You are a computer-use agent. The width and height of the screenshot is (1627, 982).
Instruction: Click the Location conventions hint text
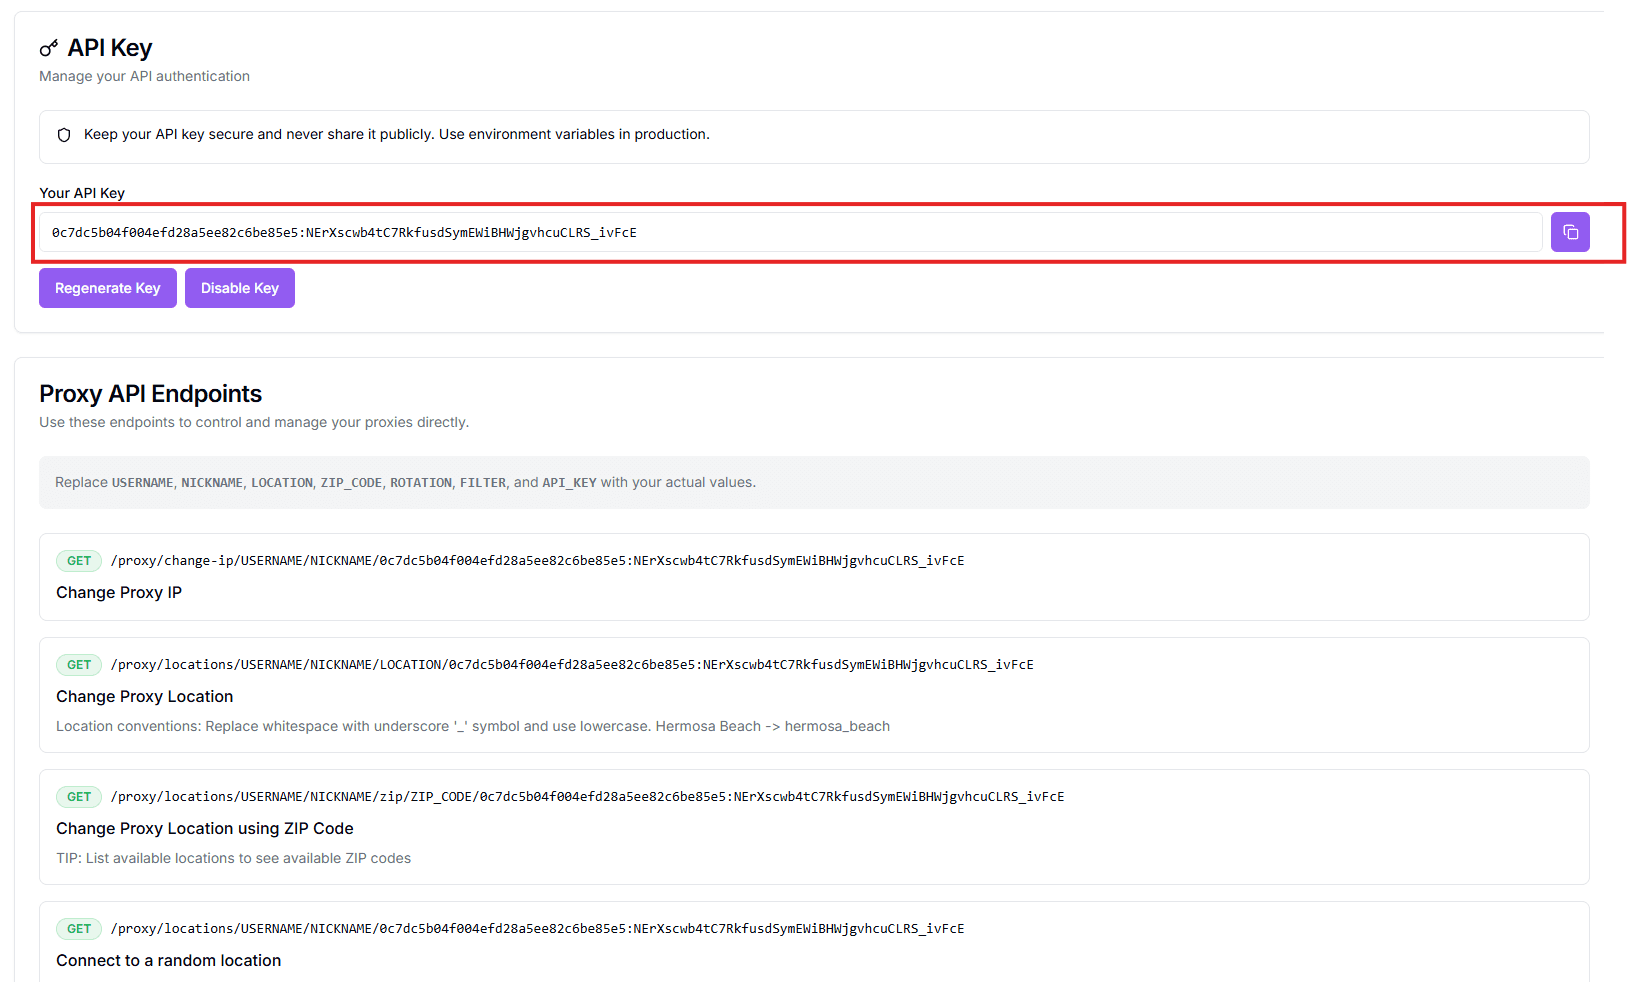pos(472,726)
